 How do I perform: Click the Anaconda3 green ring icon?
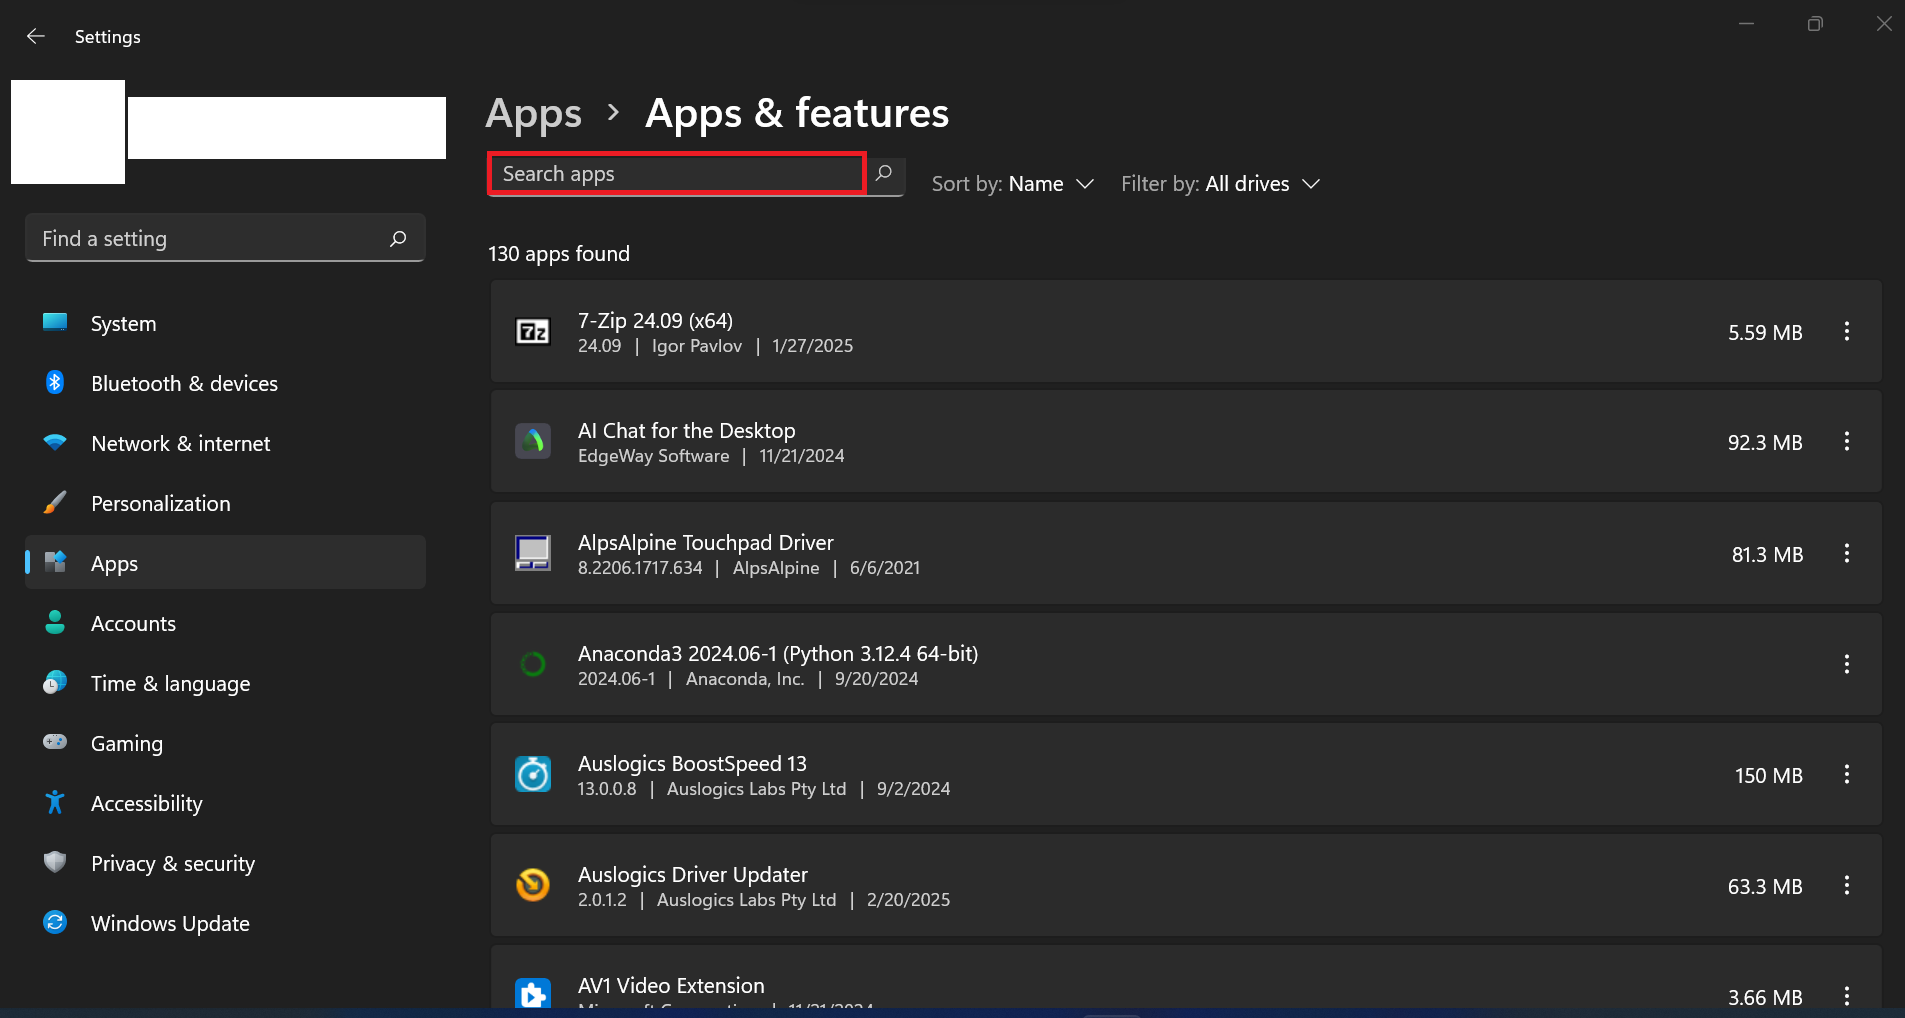(x=533, y=664)
